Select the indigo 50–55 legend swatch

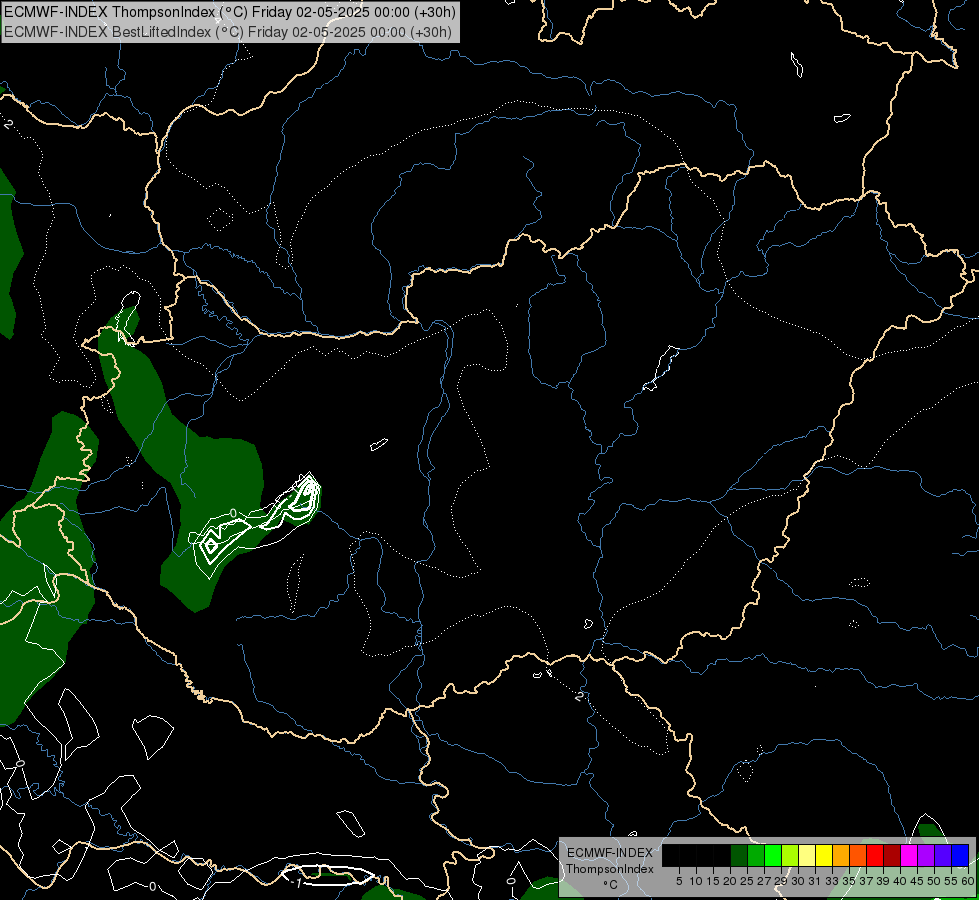[943, 856]
